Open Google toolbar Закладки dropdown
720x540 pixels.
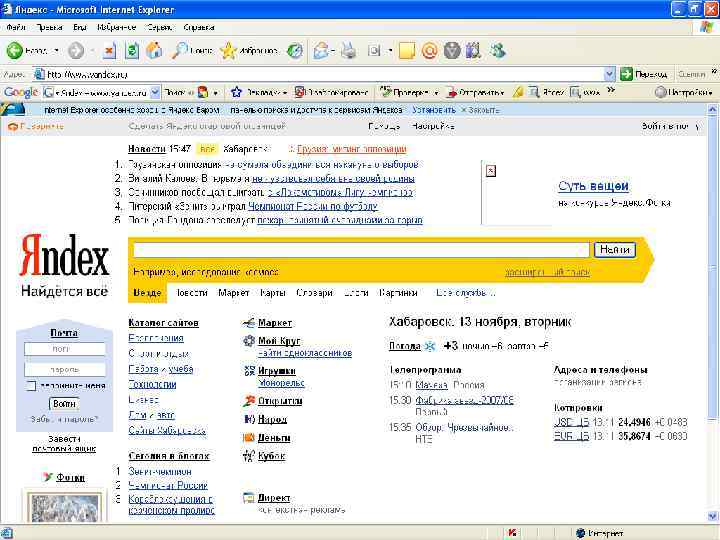[285, 93]
